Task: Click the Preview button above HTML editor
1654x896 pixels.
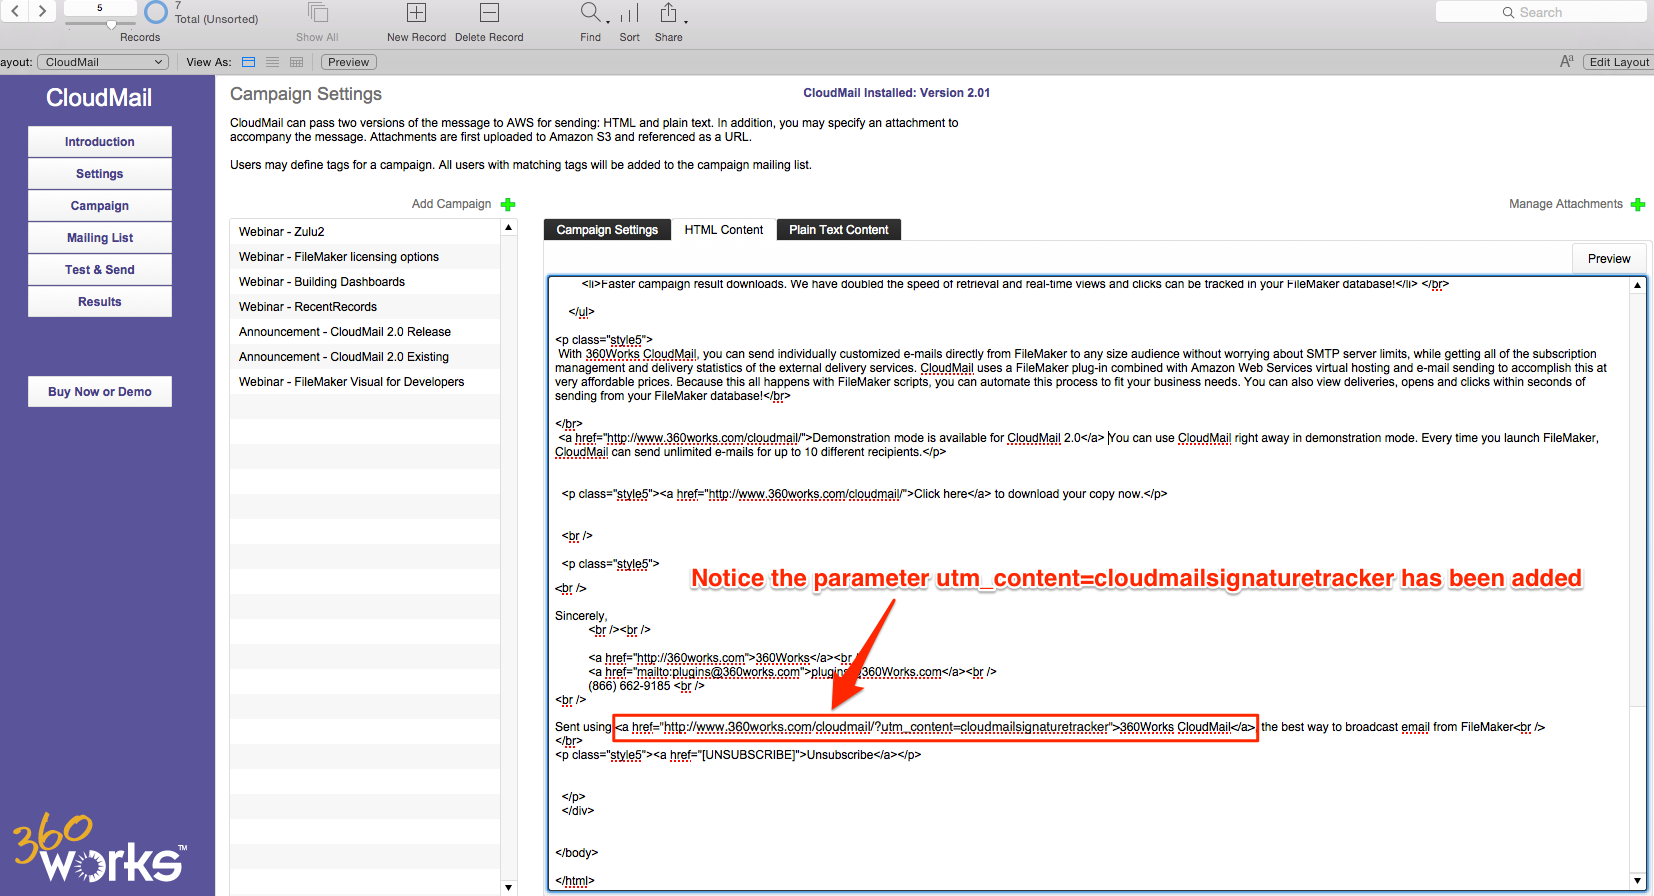Action: [x=1609, y=259]
